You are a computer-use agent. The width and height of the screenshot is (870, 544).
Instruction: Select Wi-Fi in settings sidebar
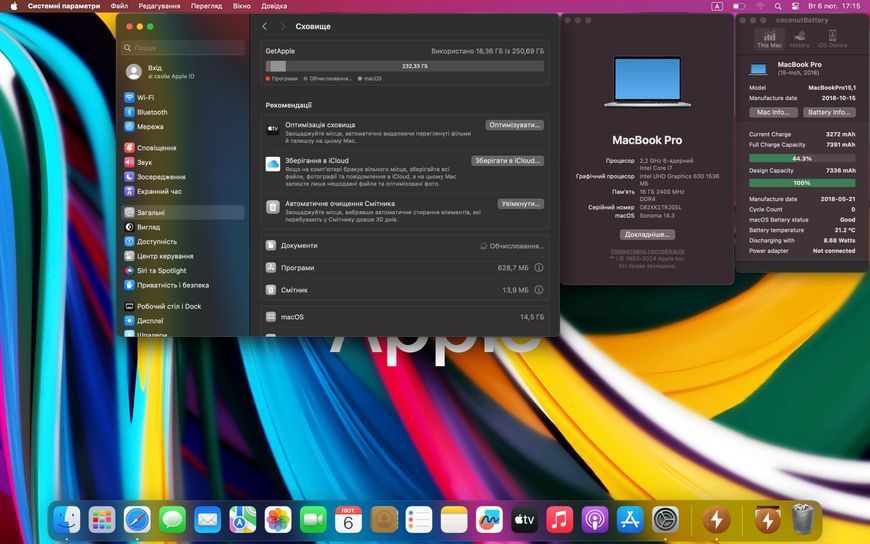pos(183,98)
